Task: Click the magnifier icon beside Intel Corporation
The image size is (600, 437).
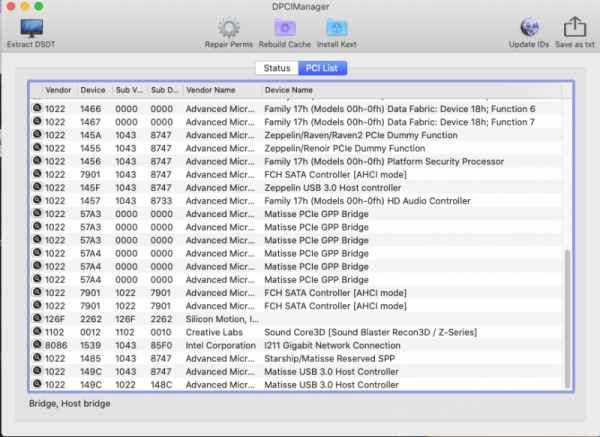Action: point(37,345)
